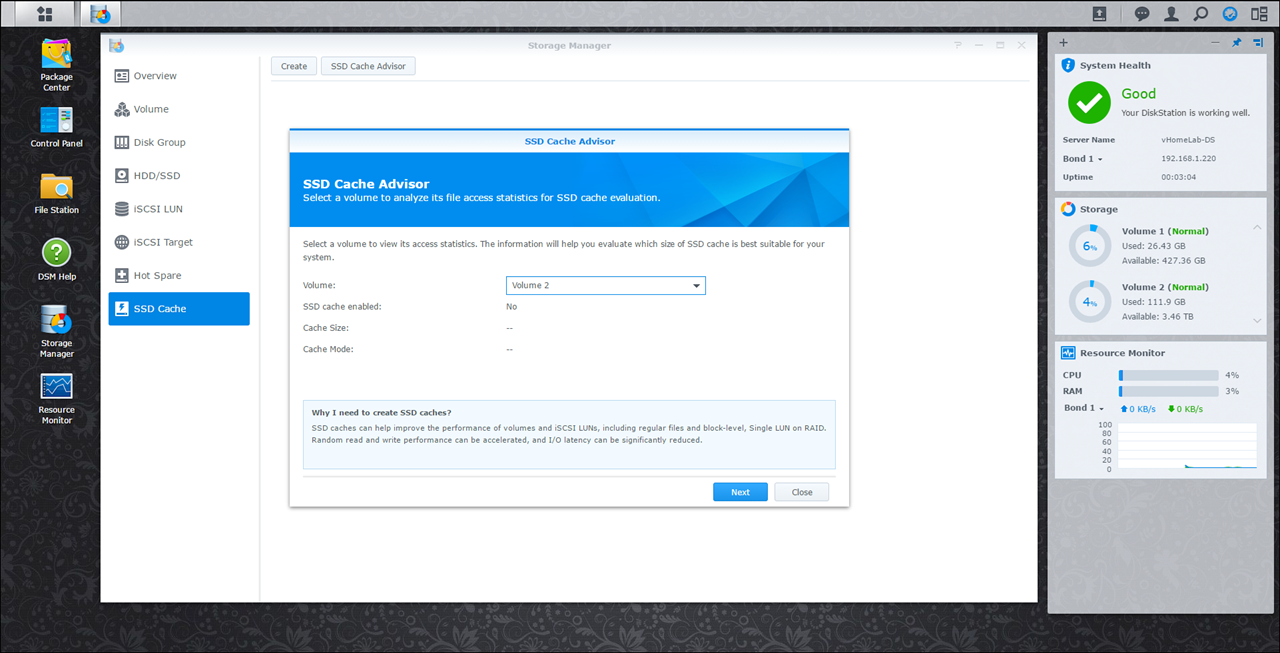Click the upload queue icon in taskbar
1280x653 pixels.
[1099, 14]
